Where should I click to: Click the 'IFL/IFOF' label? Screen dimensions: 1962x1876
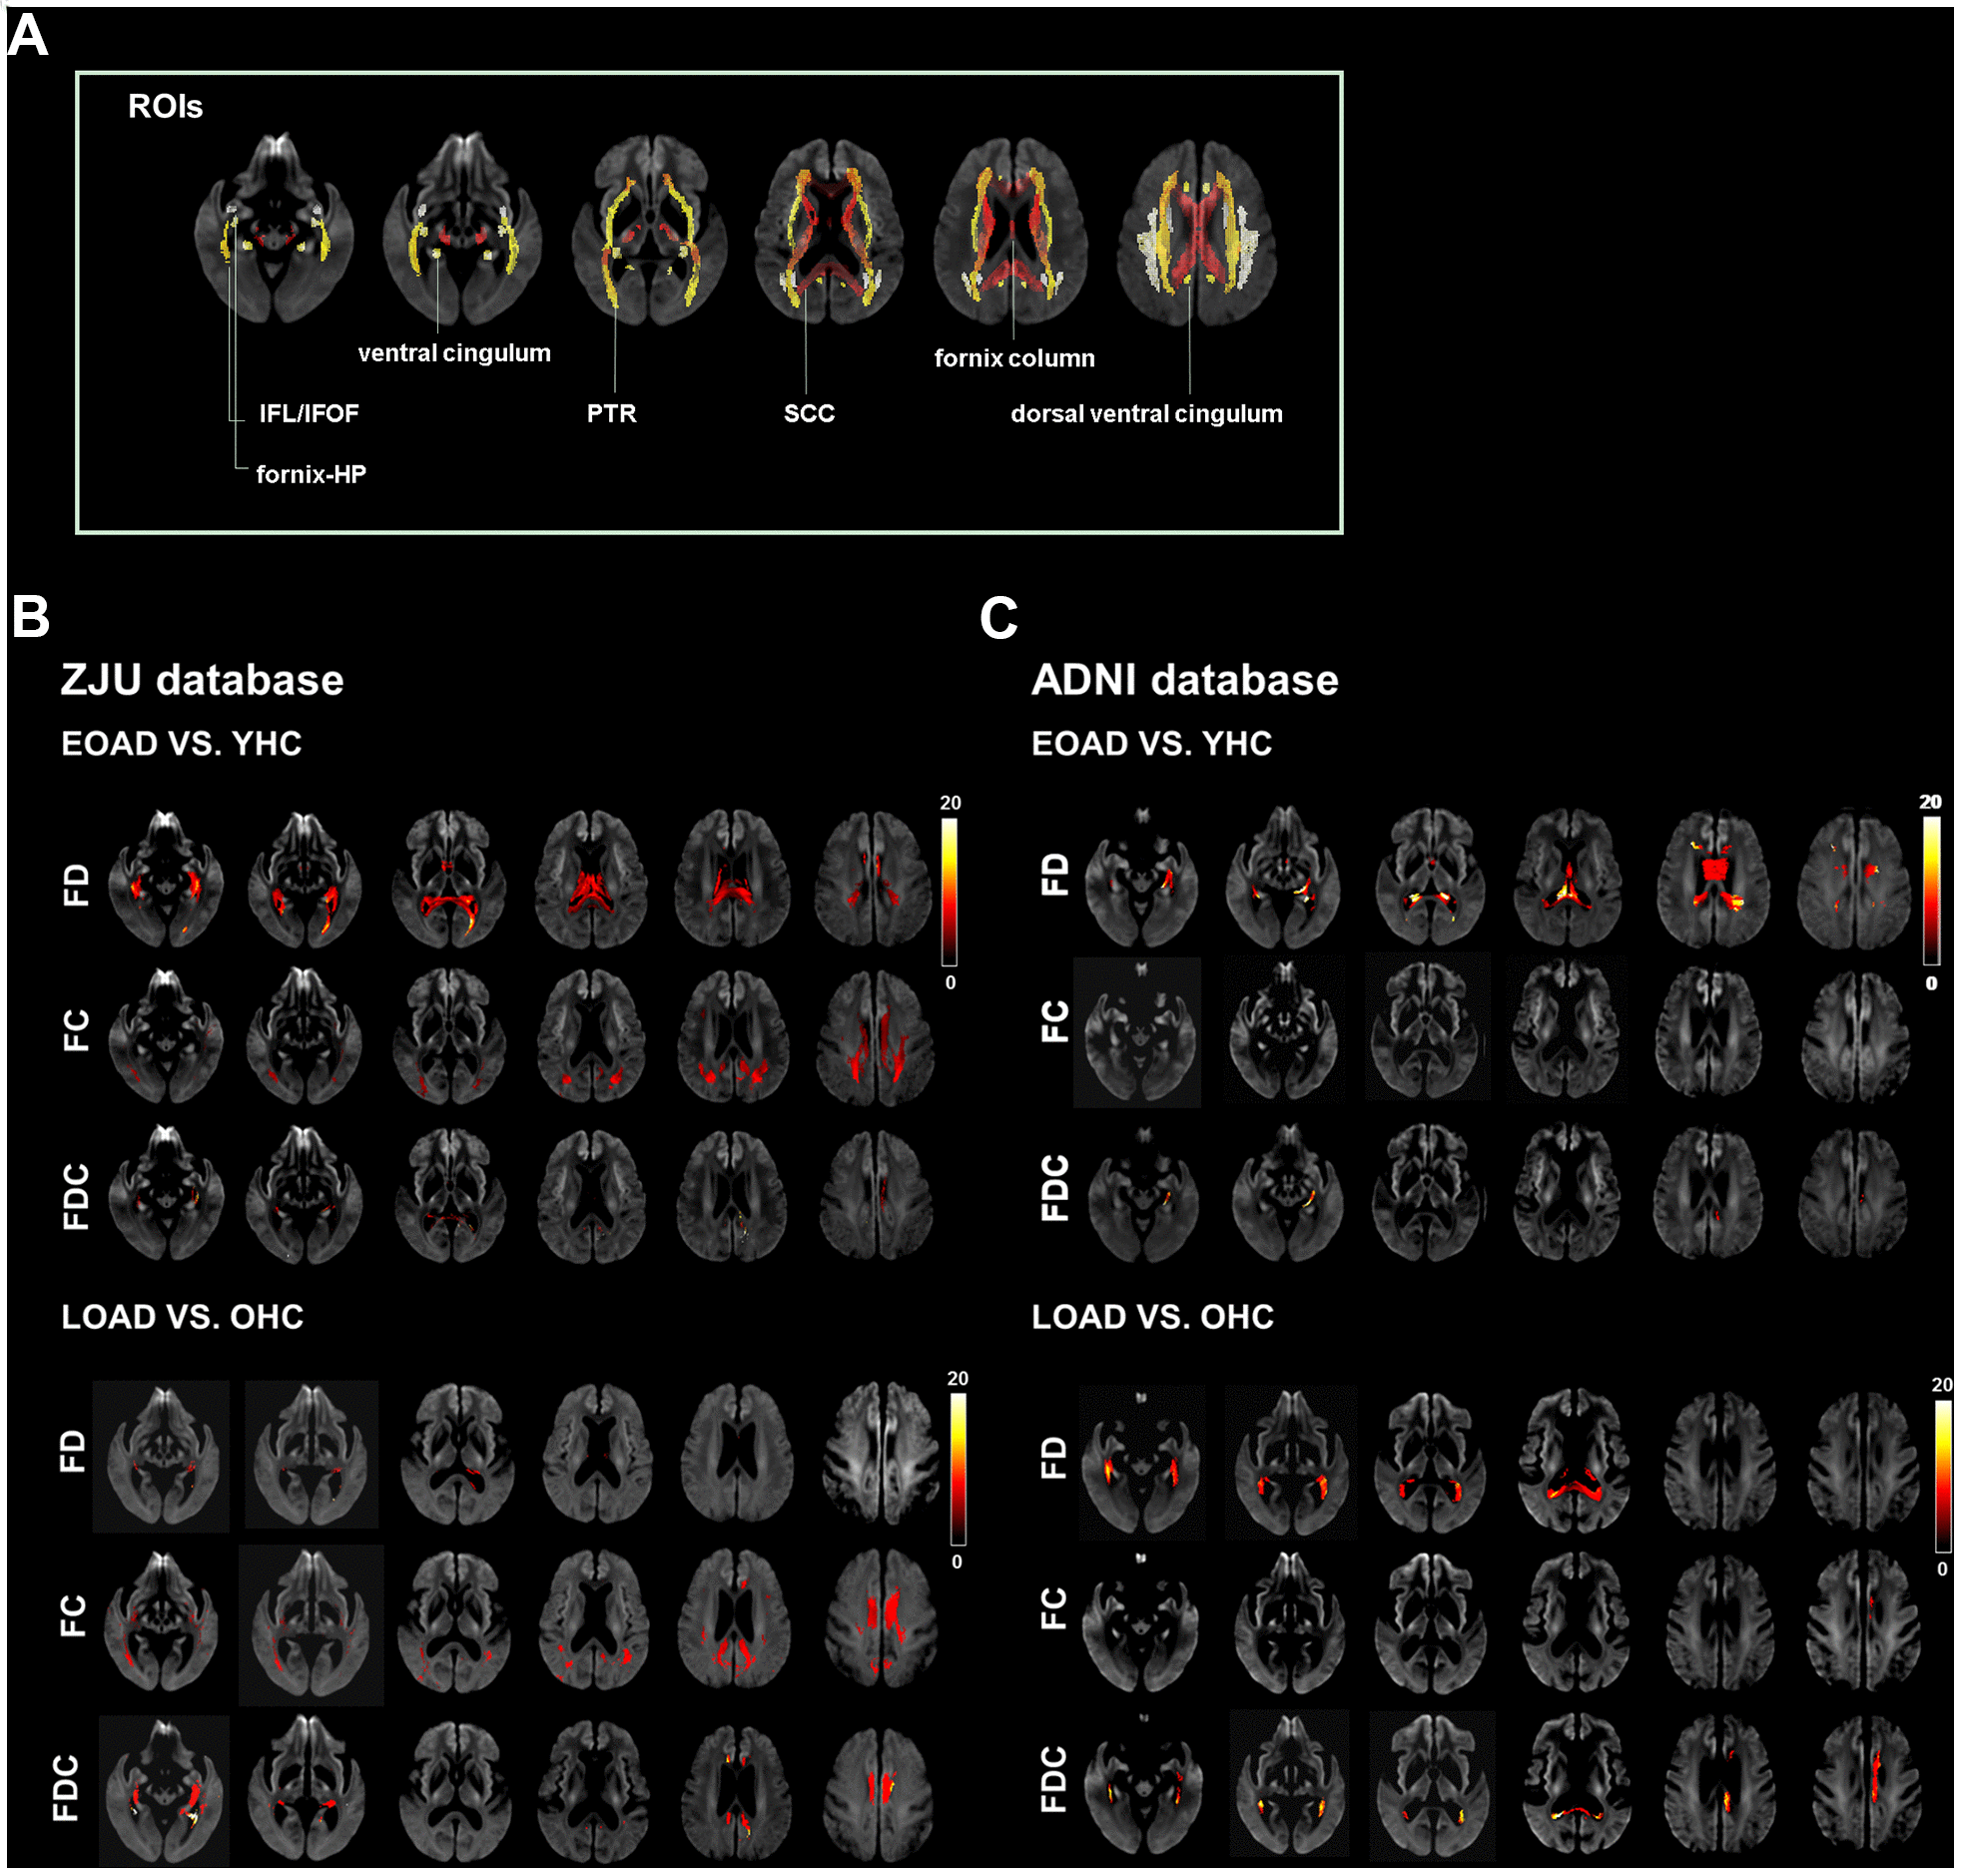click(x=308, y=413)
